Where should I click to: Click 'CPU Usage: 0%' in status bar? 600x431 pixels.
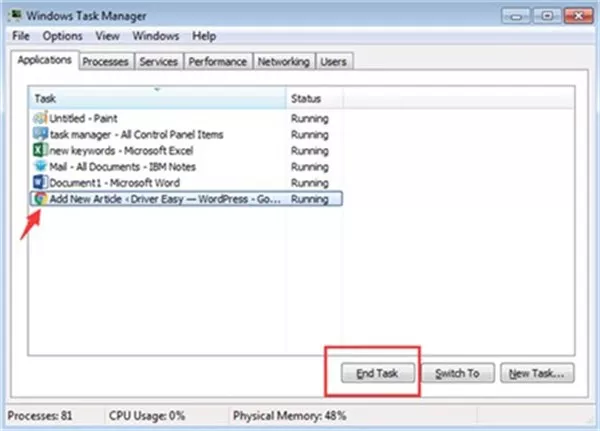pyautogui.click(x=147, y=416)
